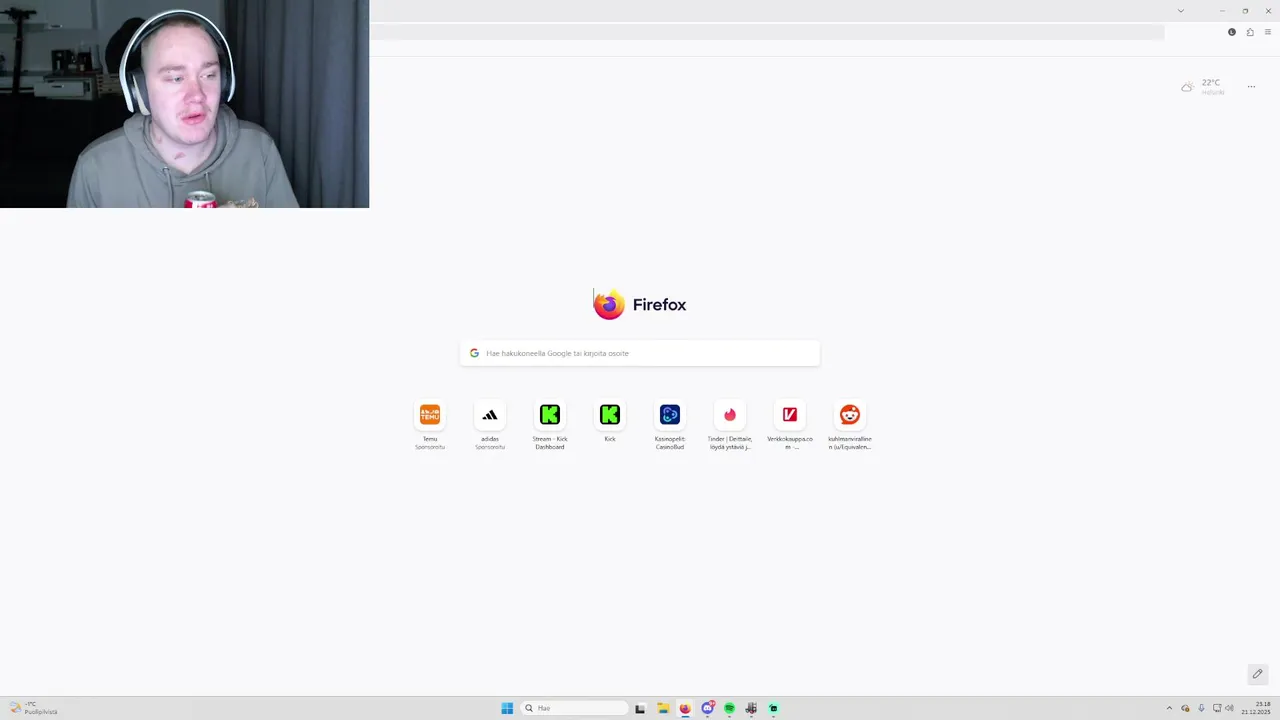The image size is (1280, 720).
Task: Open the volume control in system tray
Action: pos(1229,708)
